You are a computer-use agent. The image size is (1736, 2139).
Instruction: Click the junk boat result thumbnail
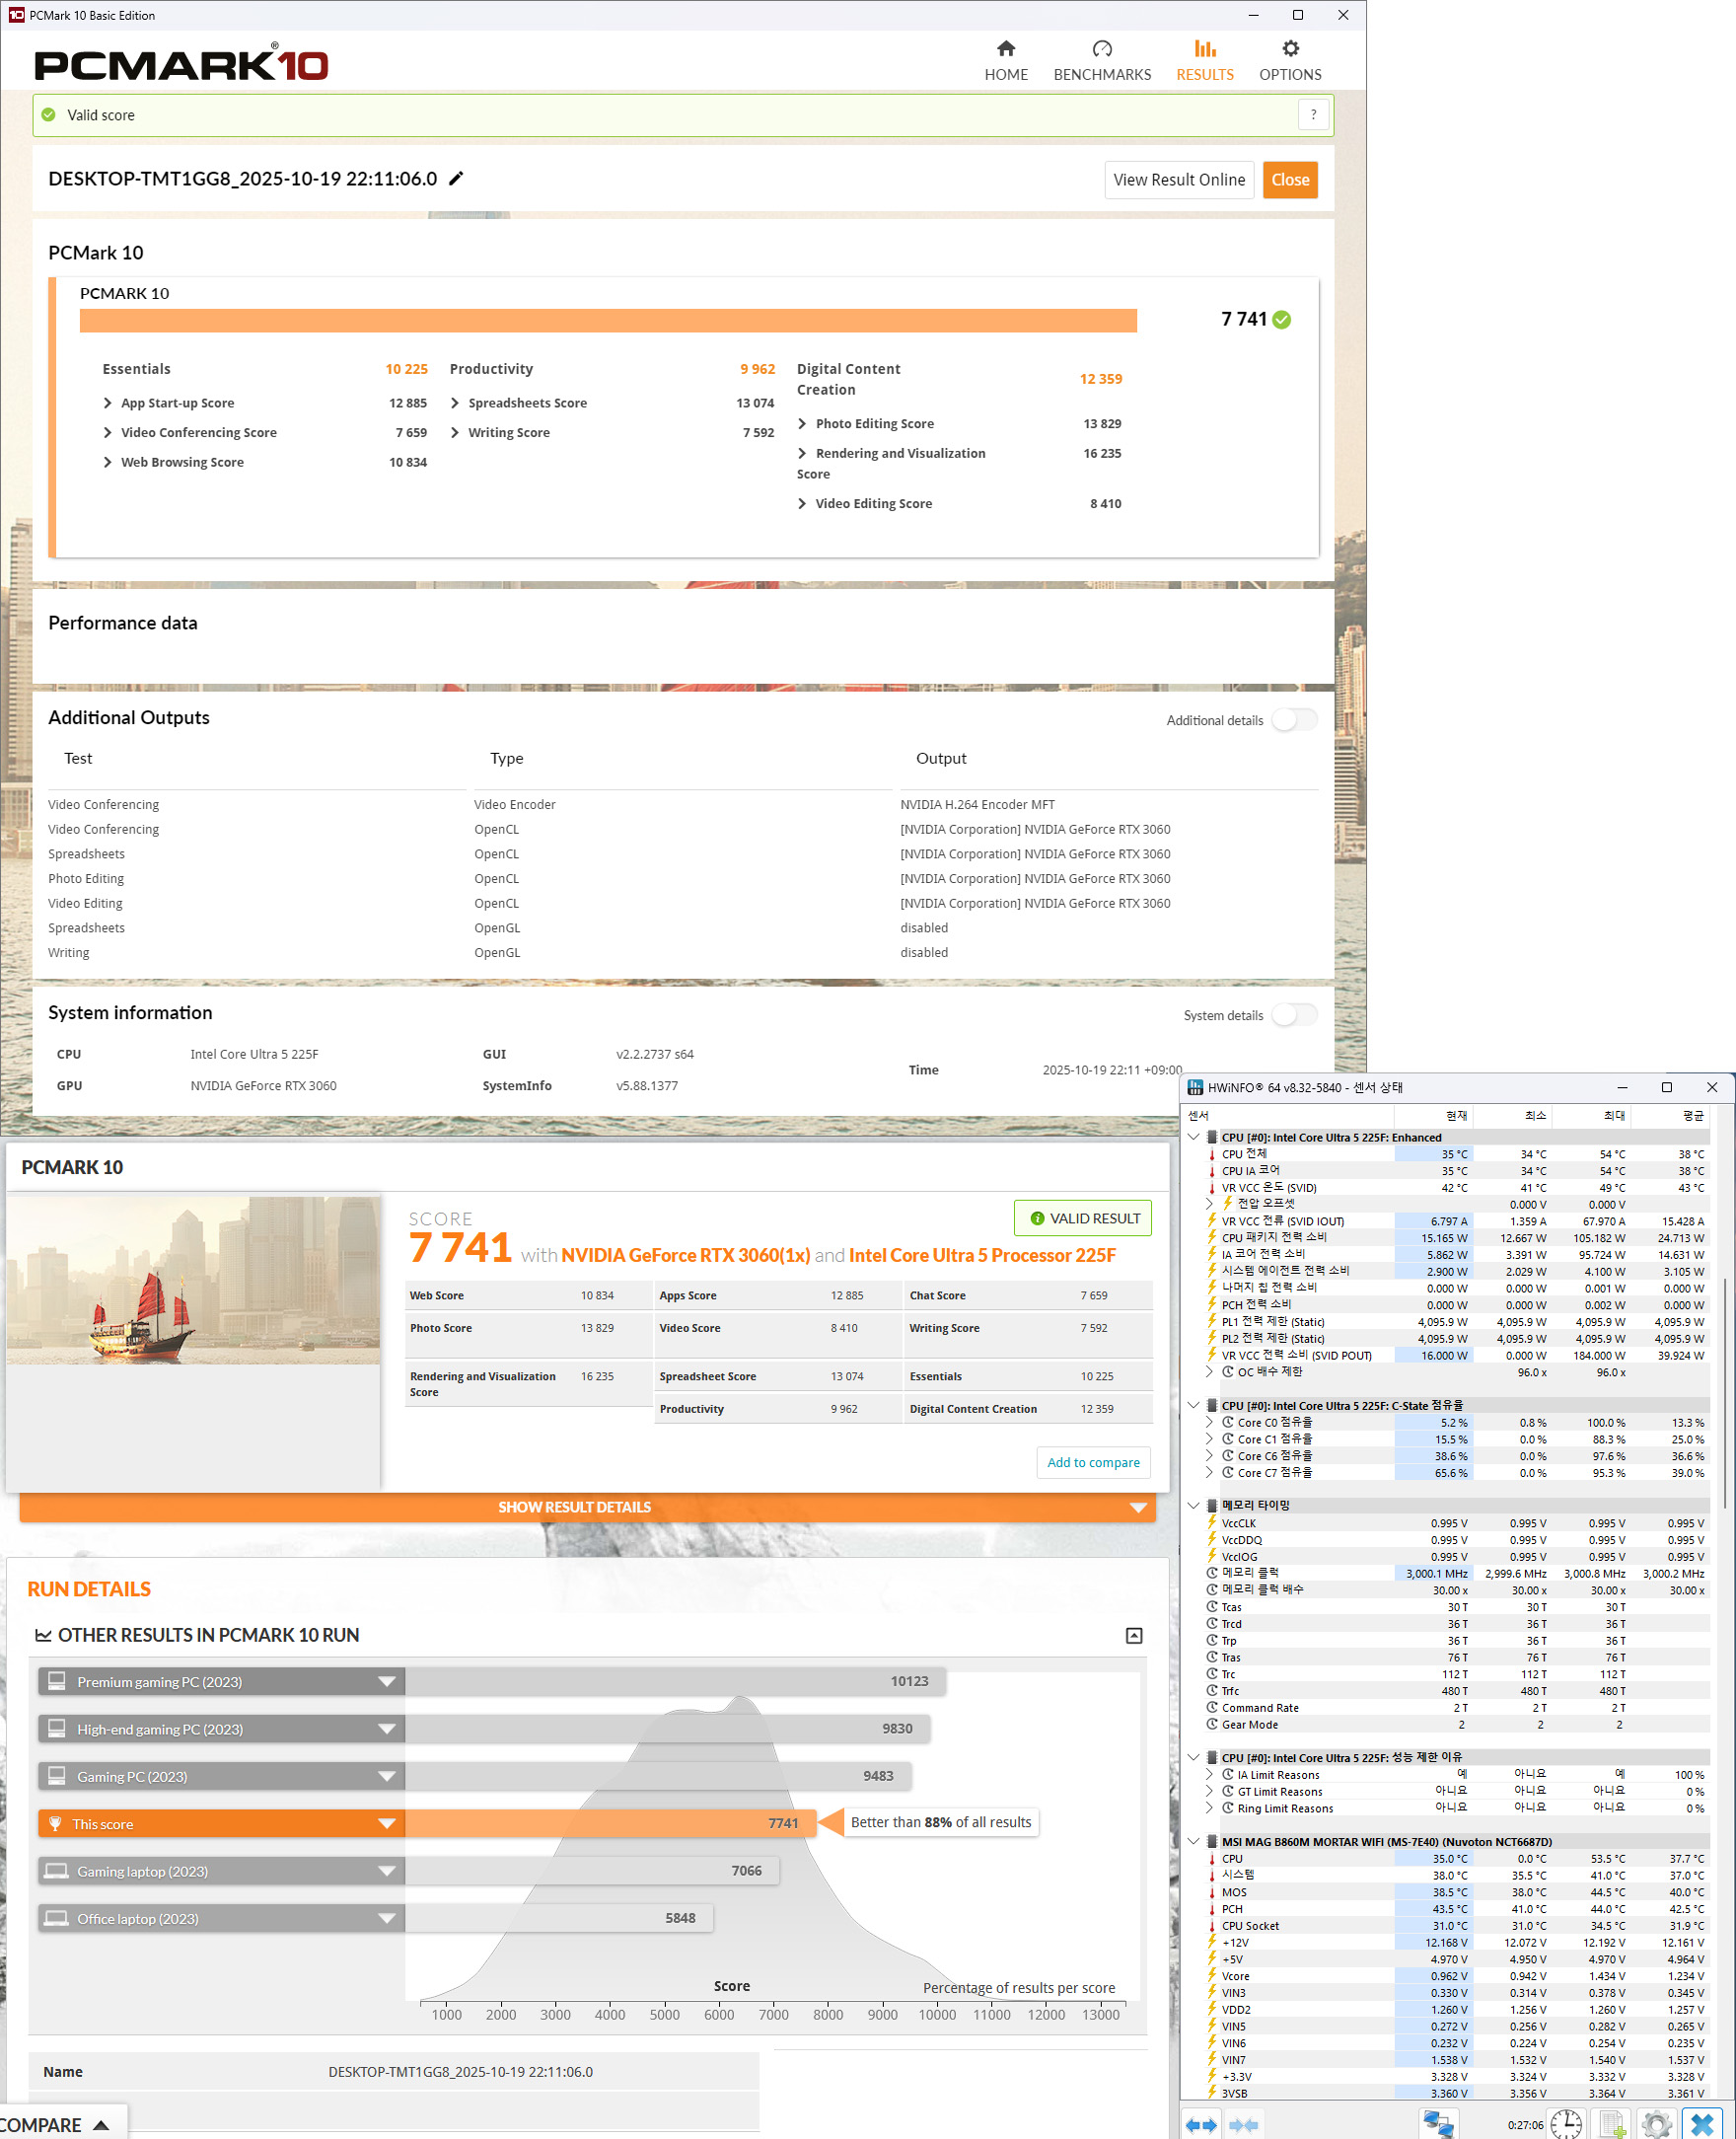pyautogui.click(x=194, y=1280)
